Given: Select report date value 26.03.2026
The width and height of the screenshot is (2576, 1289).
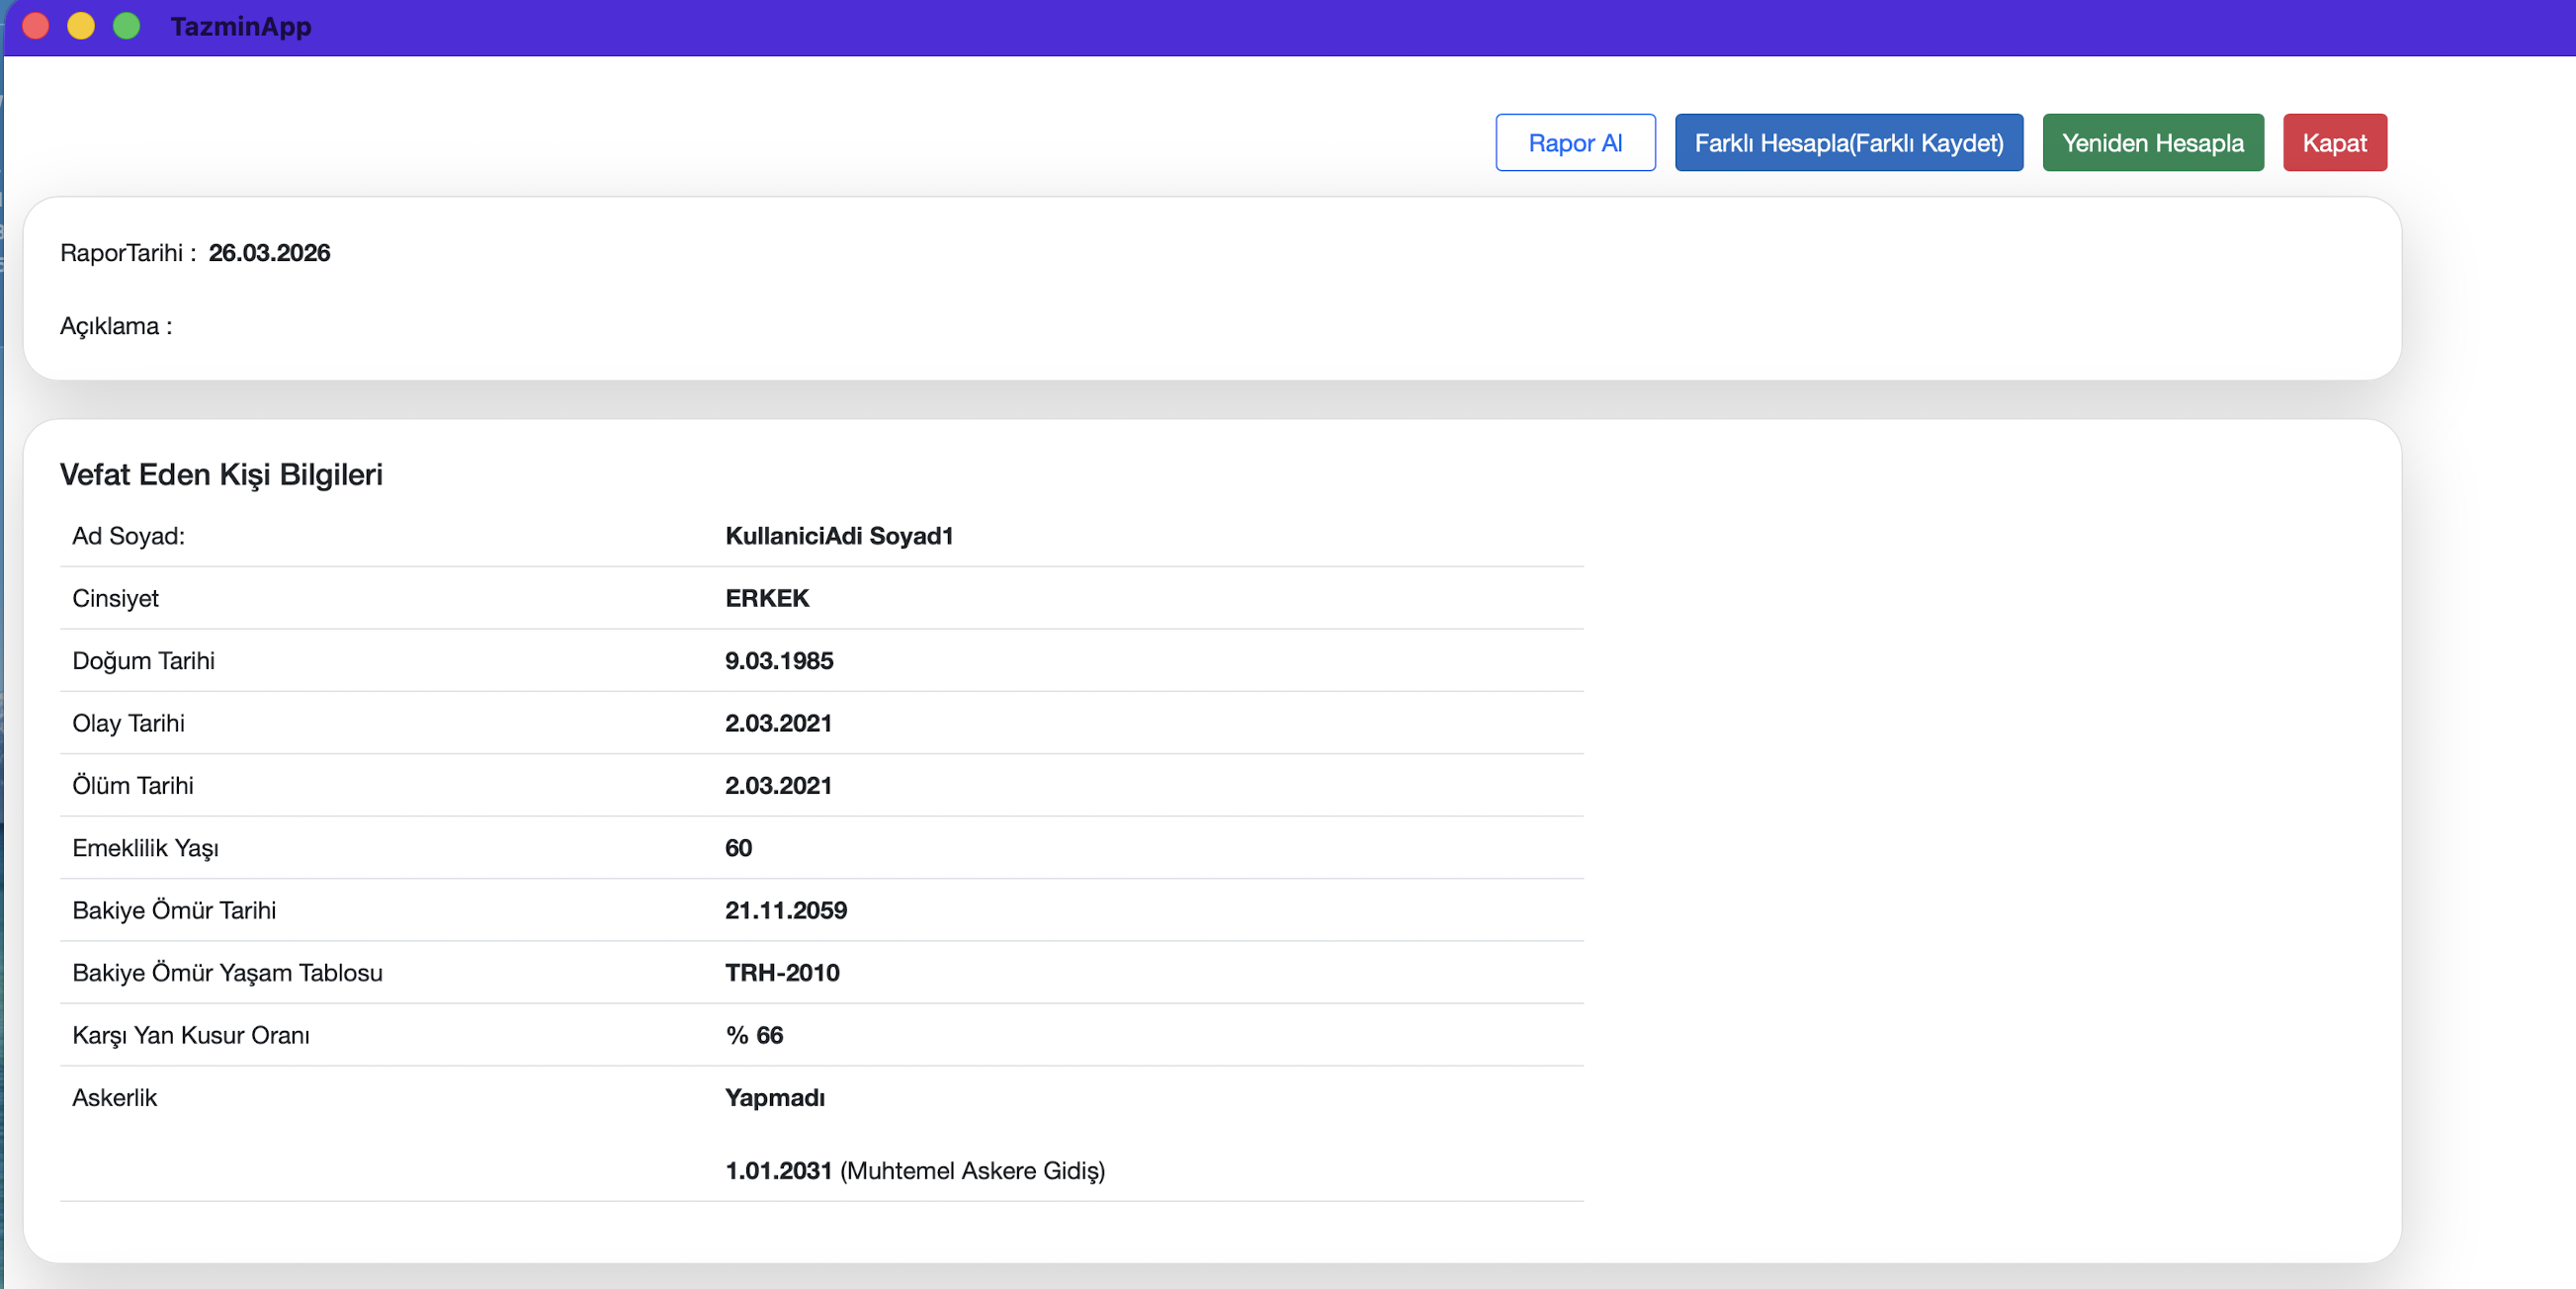Looking at the screenshot, I should [x=269, y=253].
